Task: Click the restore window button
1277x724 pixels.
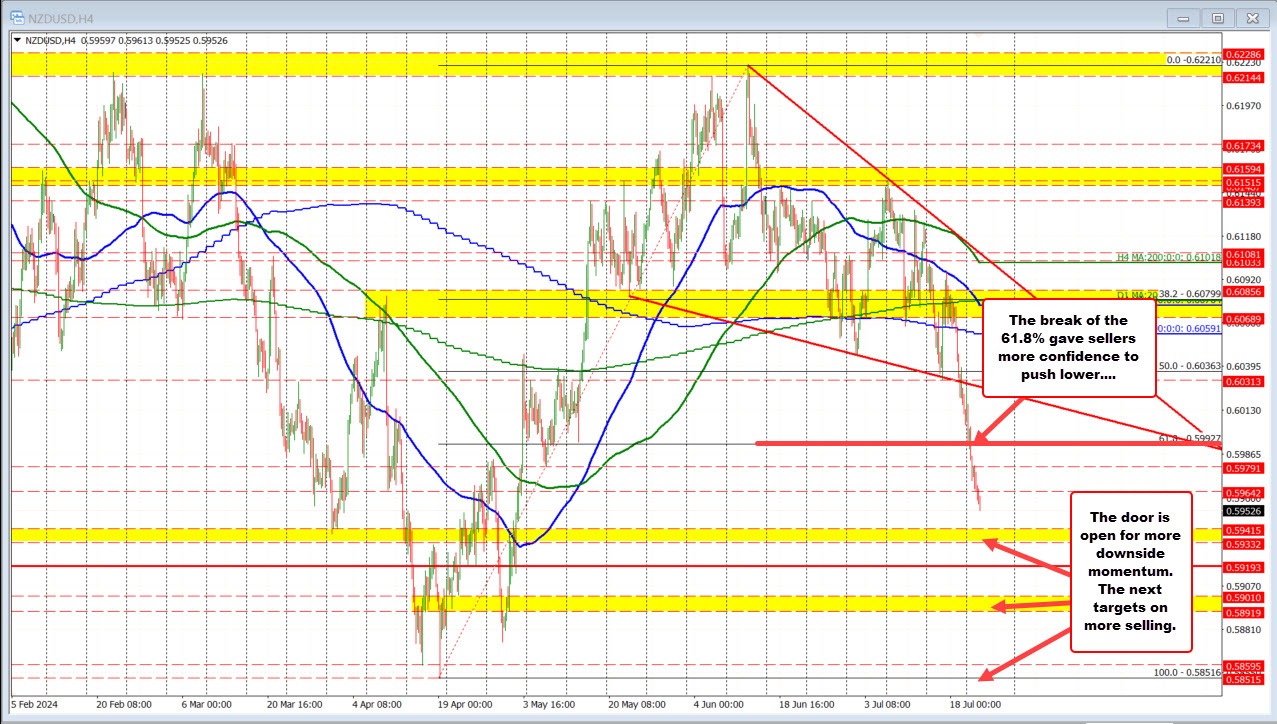Action: coord(1217,18)
